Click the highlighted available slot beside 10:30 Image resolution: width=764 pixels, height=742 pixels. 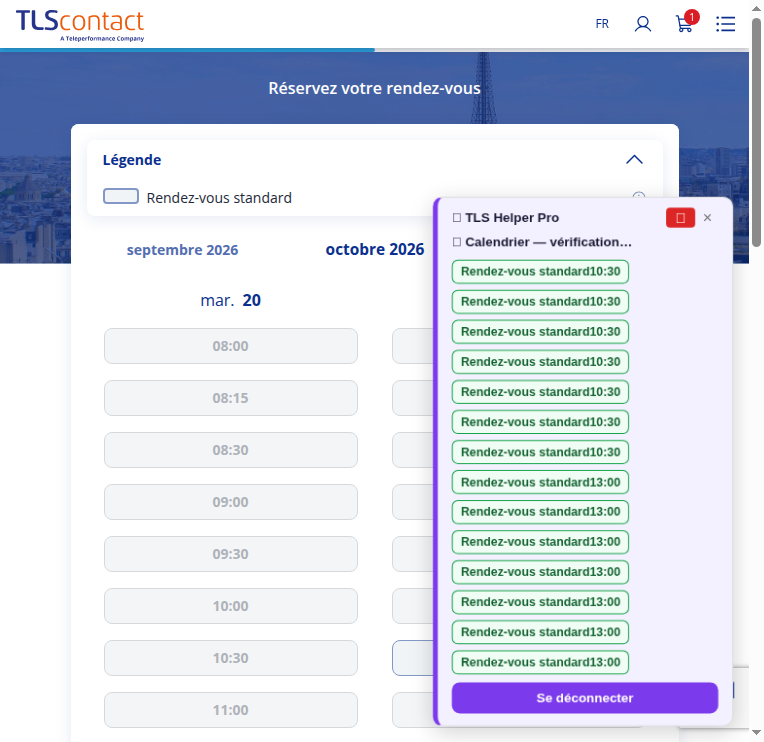coord(413,658)
